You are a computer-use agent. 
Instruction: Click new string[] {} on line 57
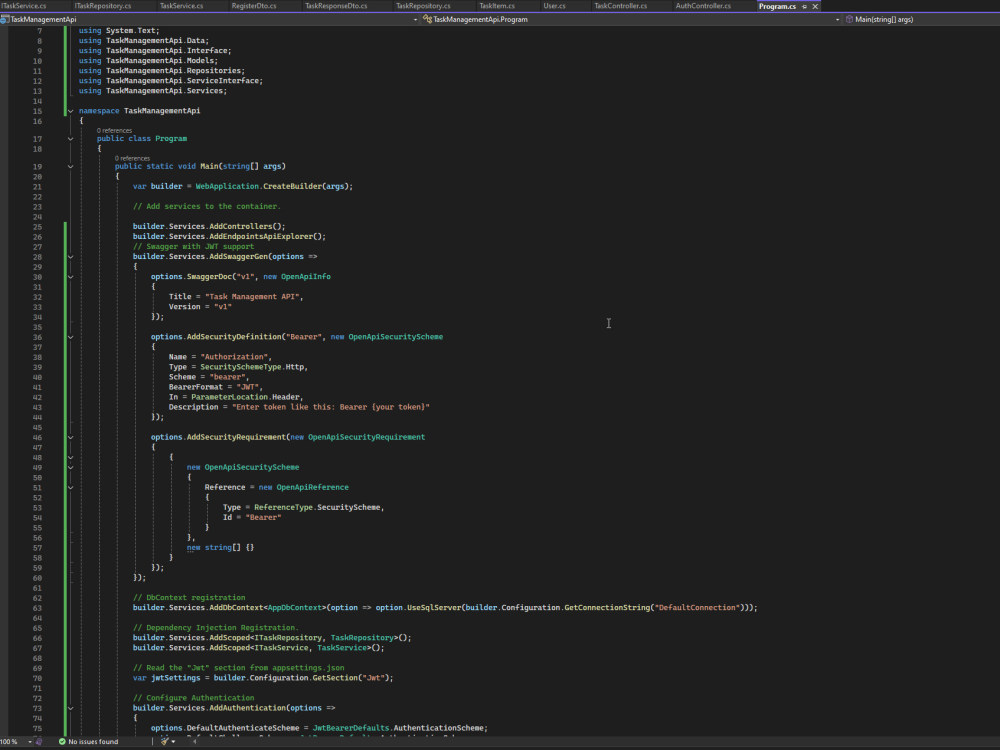(x=220, y=548)
